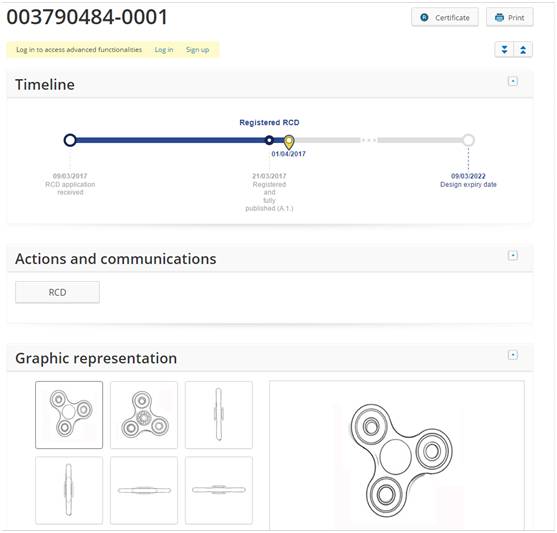Open fourth thumbnail vertical side view lower row
This screenshot has width=557, height=533.
69,490
